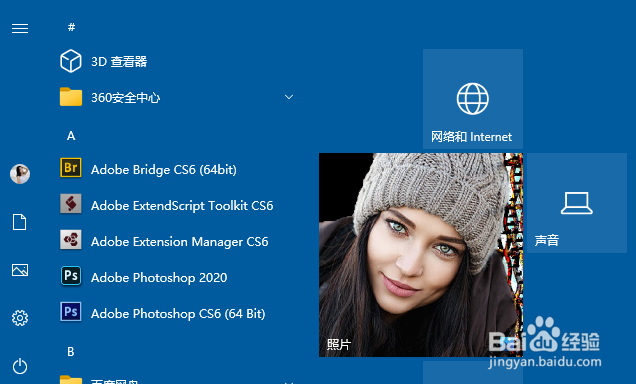Expand the Start menu hamburger button
Screen dimensions: 636x384
[20, 28]
